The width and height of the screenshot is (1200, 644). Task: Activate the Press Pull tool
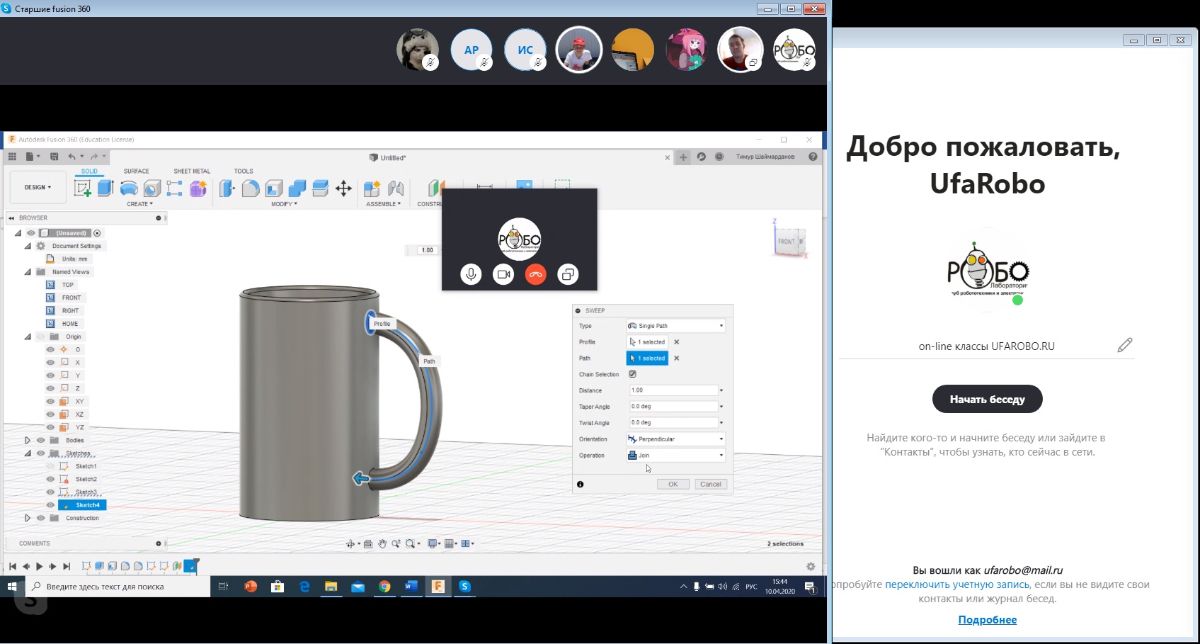229,188
